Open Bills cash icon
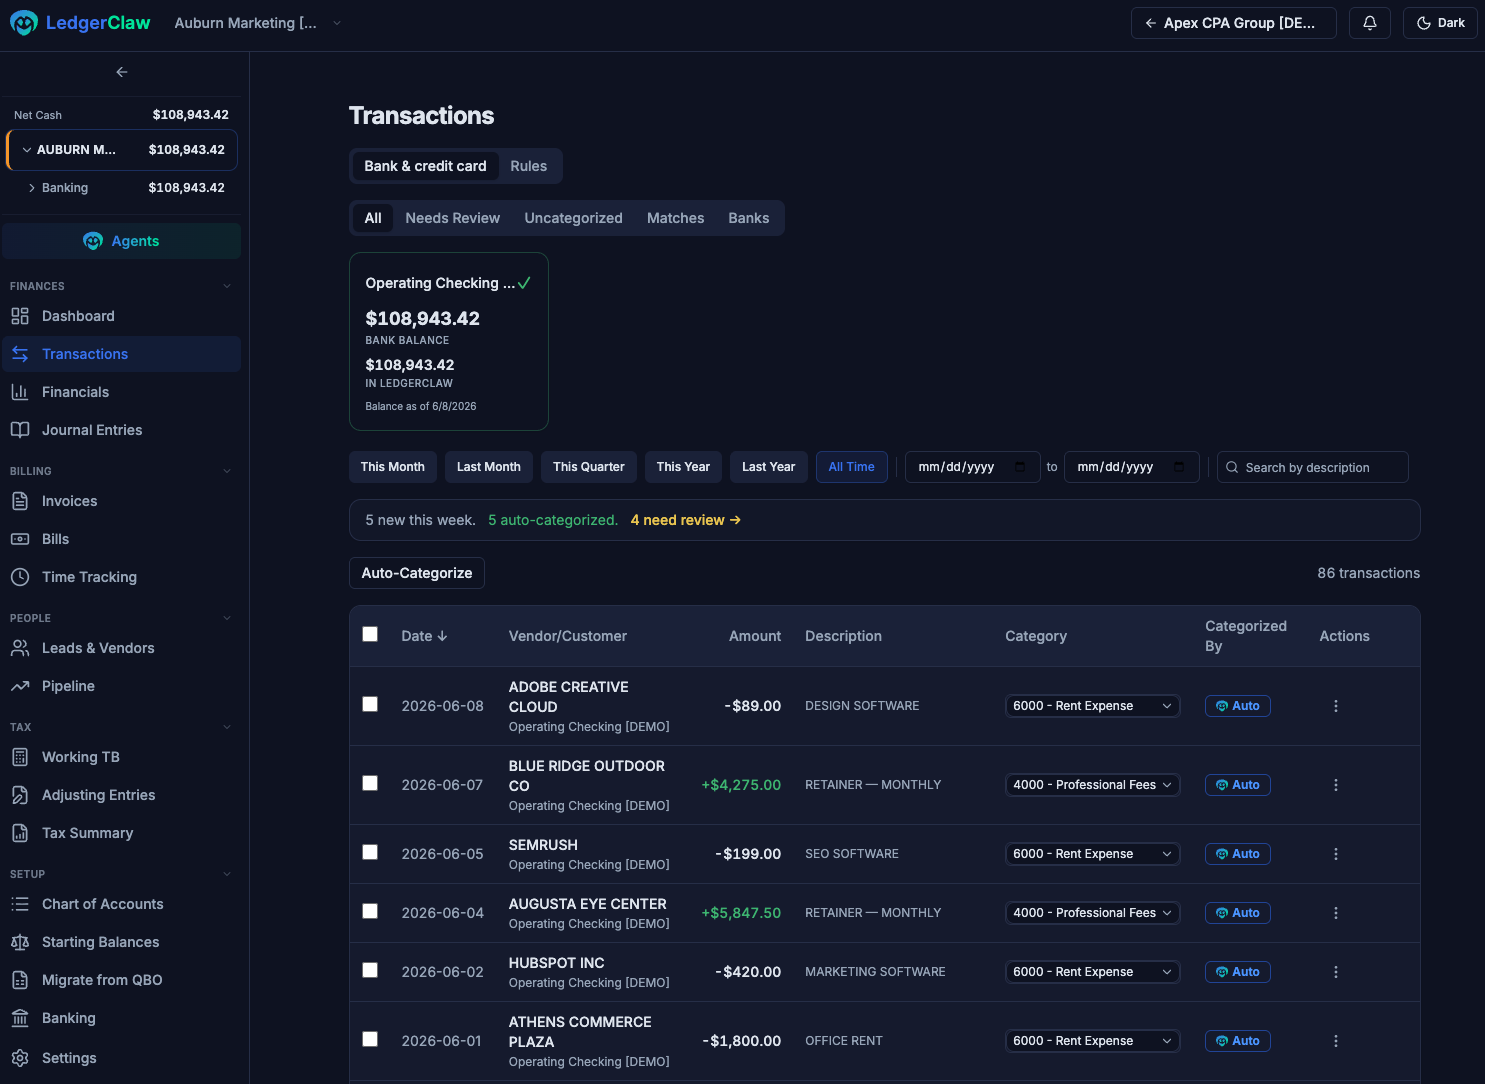The height and width of the screenshot is (1084, 1485). [20, 539]
